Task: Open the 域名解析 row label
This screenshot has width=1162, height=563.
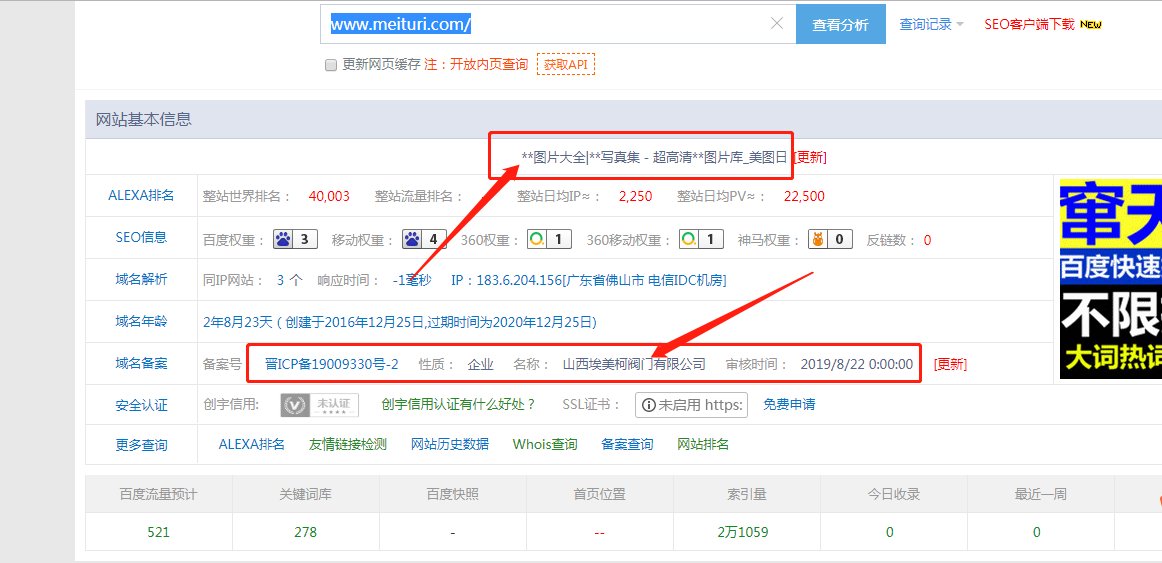Action: (141, 279)
